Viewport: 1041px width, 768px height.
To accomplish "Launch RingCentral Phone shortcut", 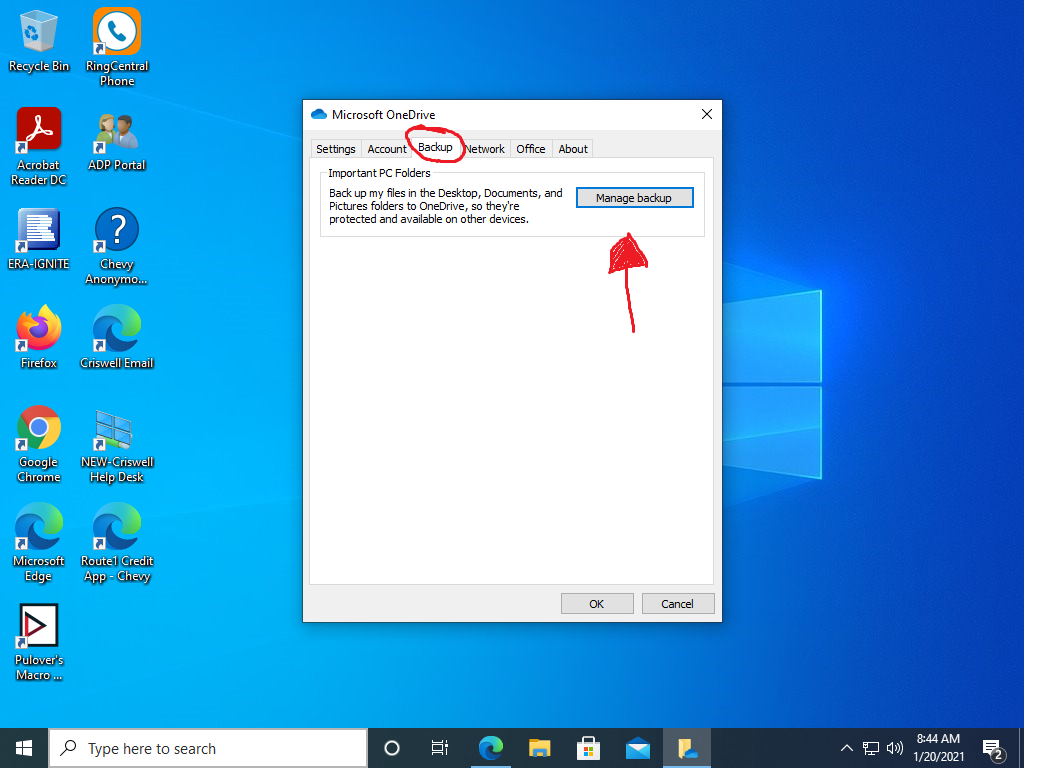I will click(117, 48).
